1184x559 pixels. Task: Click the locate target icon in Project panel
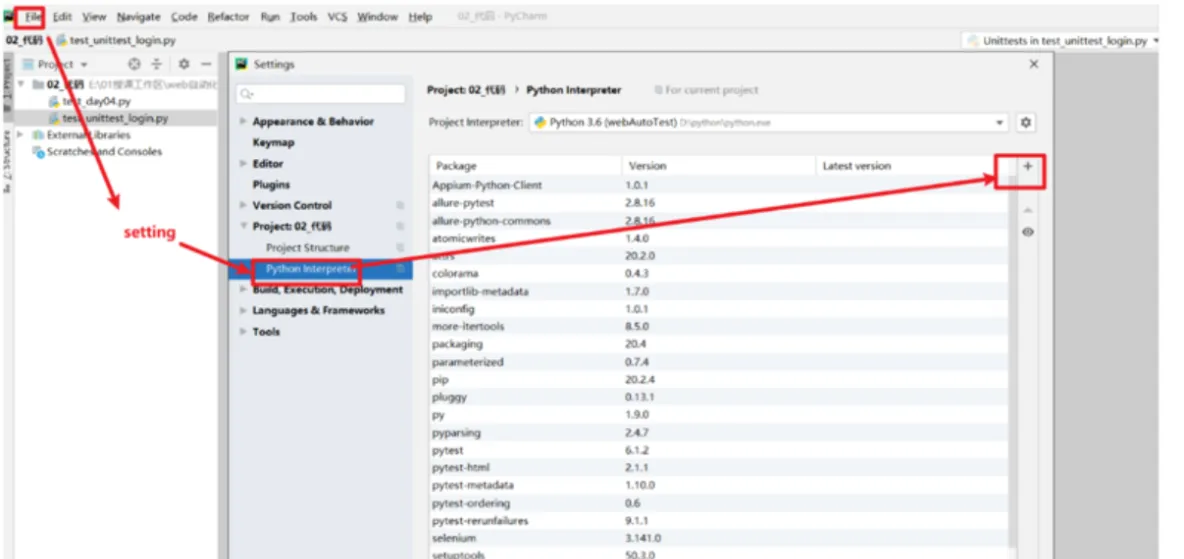[x=134, y=64]
